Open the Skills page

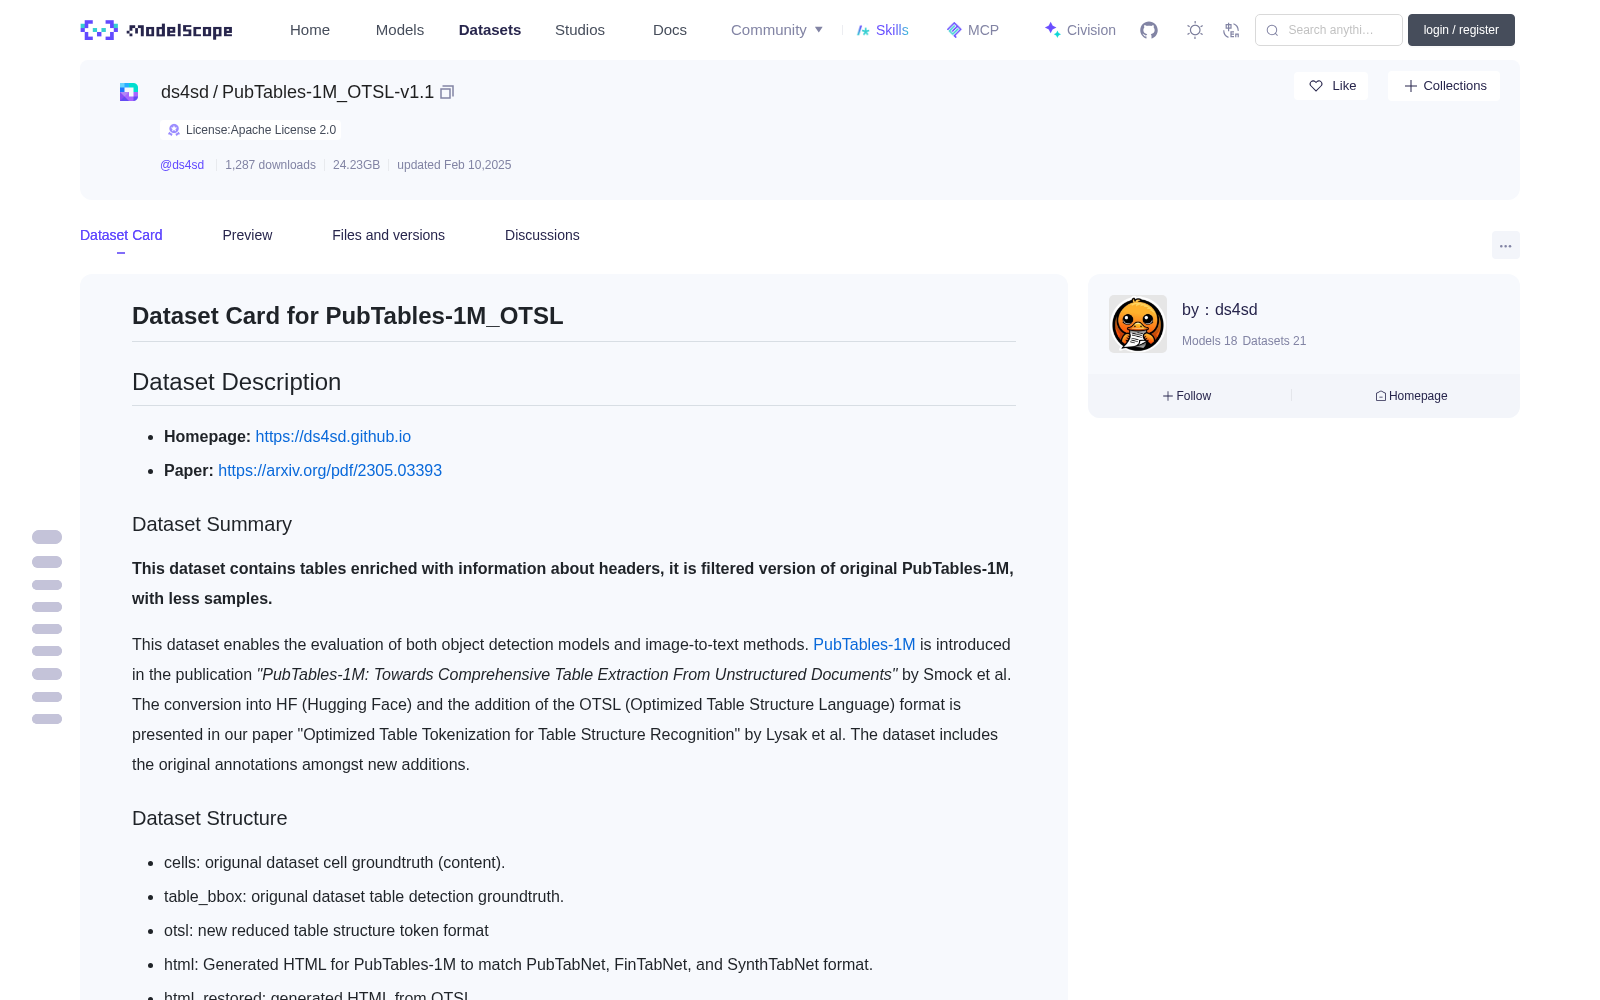point(882,30)
